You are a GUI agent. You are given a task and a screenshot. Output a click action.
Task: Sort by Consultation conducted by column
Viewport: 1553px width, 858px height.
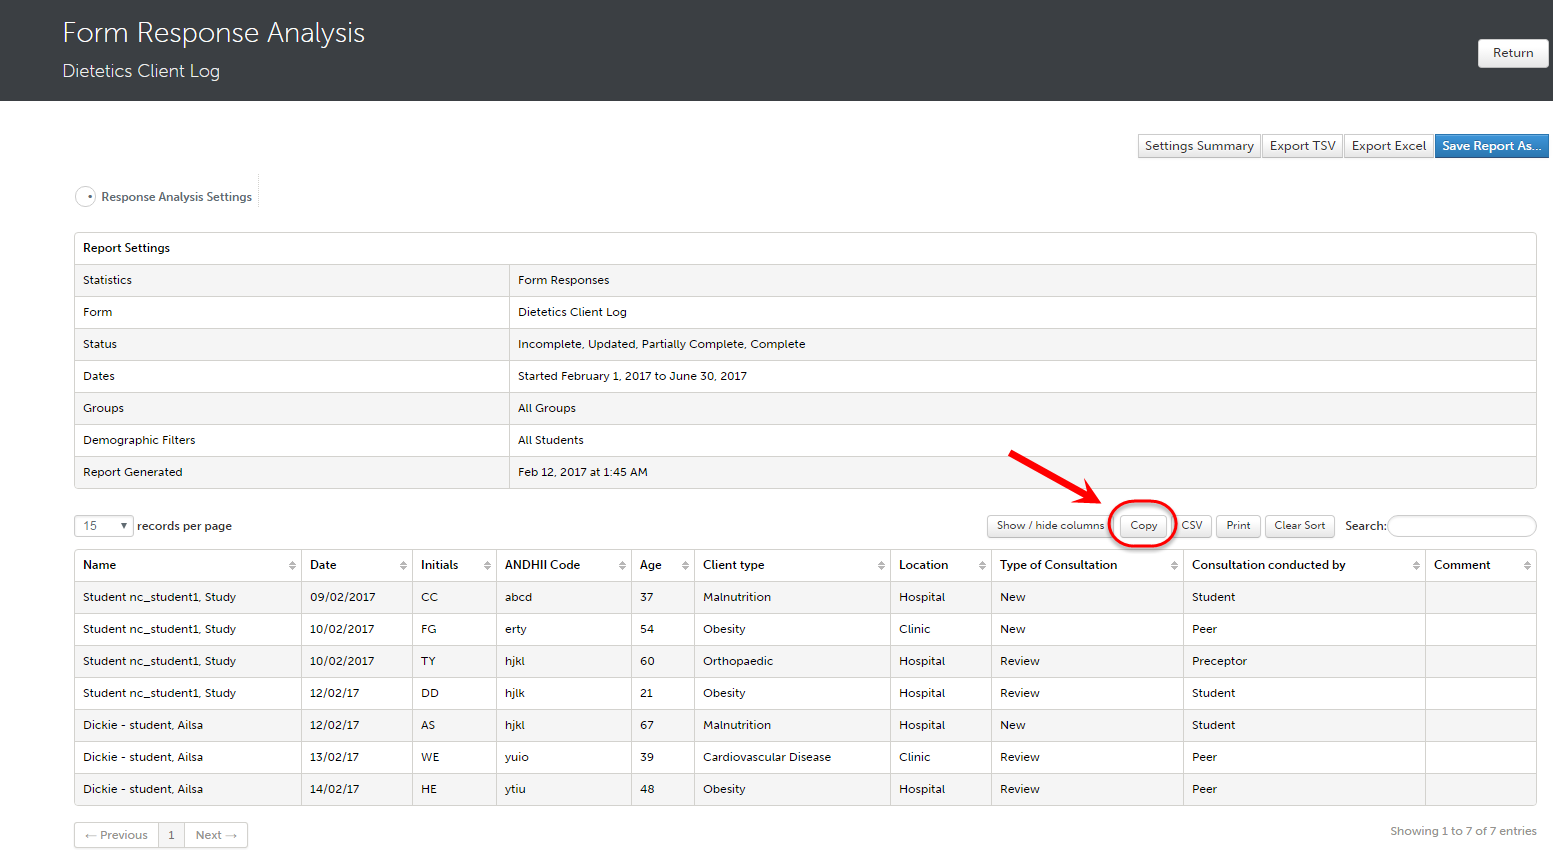1304,565
